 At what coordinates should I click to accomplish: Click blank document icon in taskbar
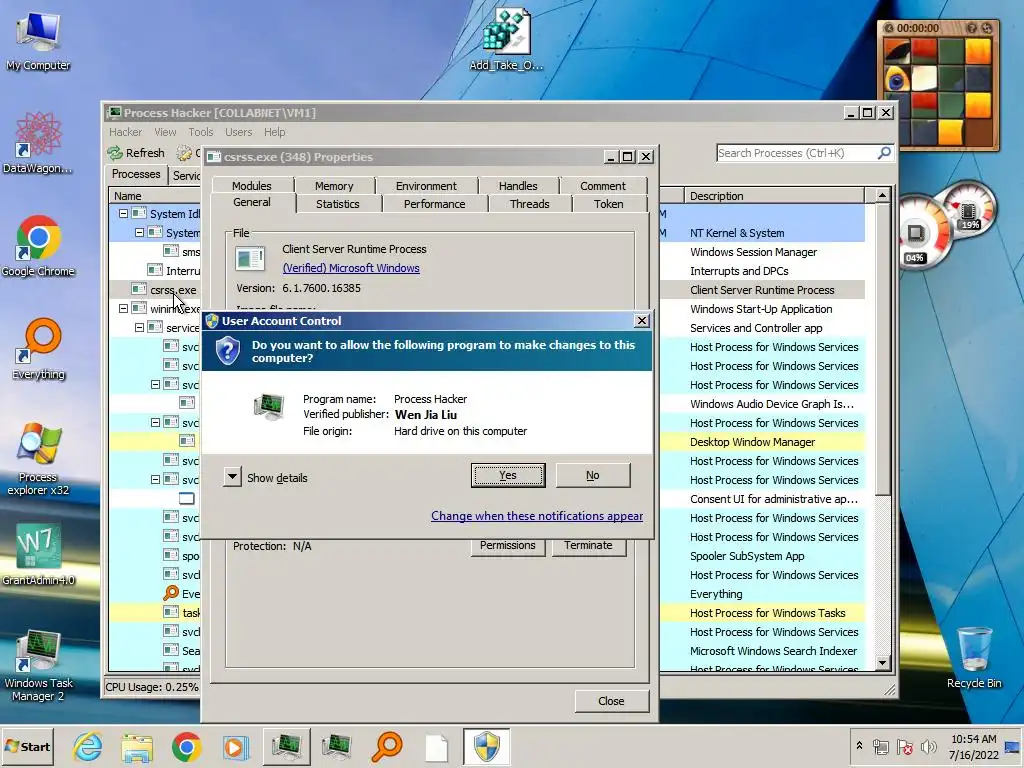[436, 746]
